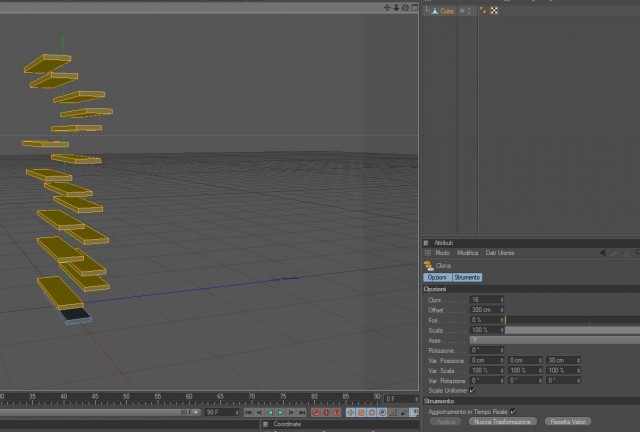Click the Cloni field spinner arrows
Viewport: 640px width, 432px height.
[502, 300]
